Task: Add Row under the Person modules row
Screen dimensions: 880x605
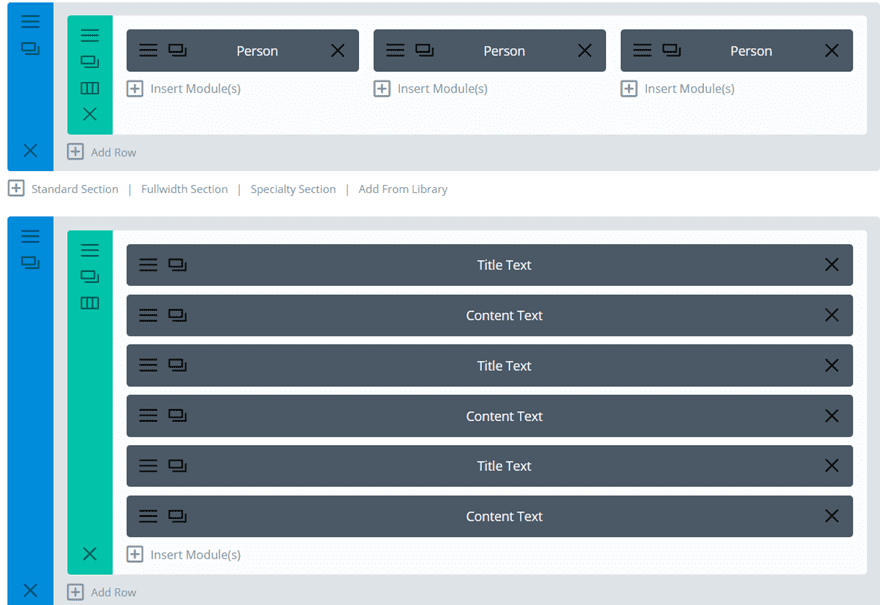Action: click(102, 152)
